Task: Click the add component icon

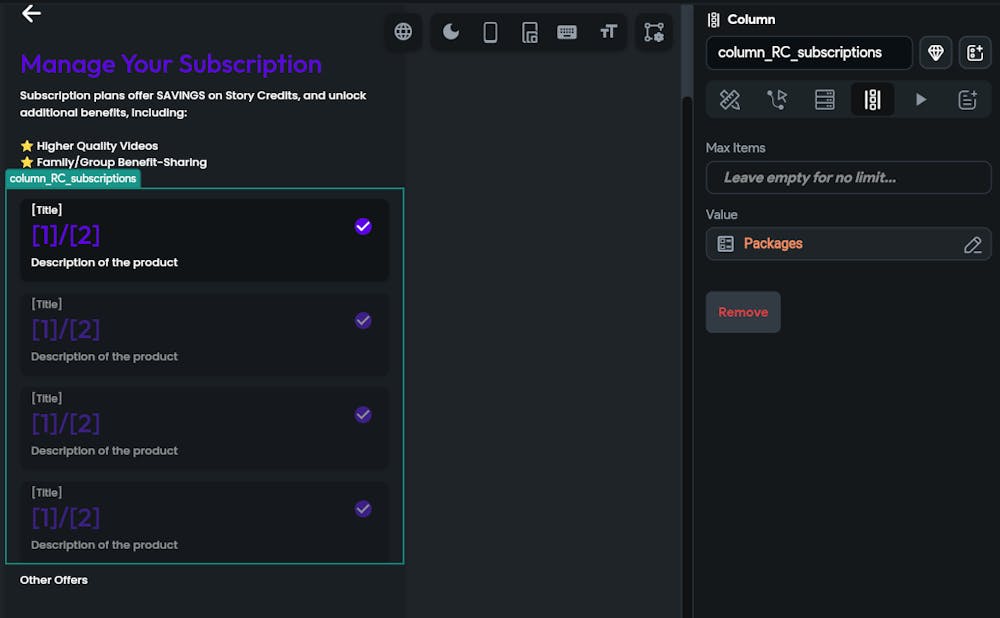Action: [975, 53]
